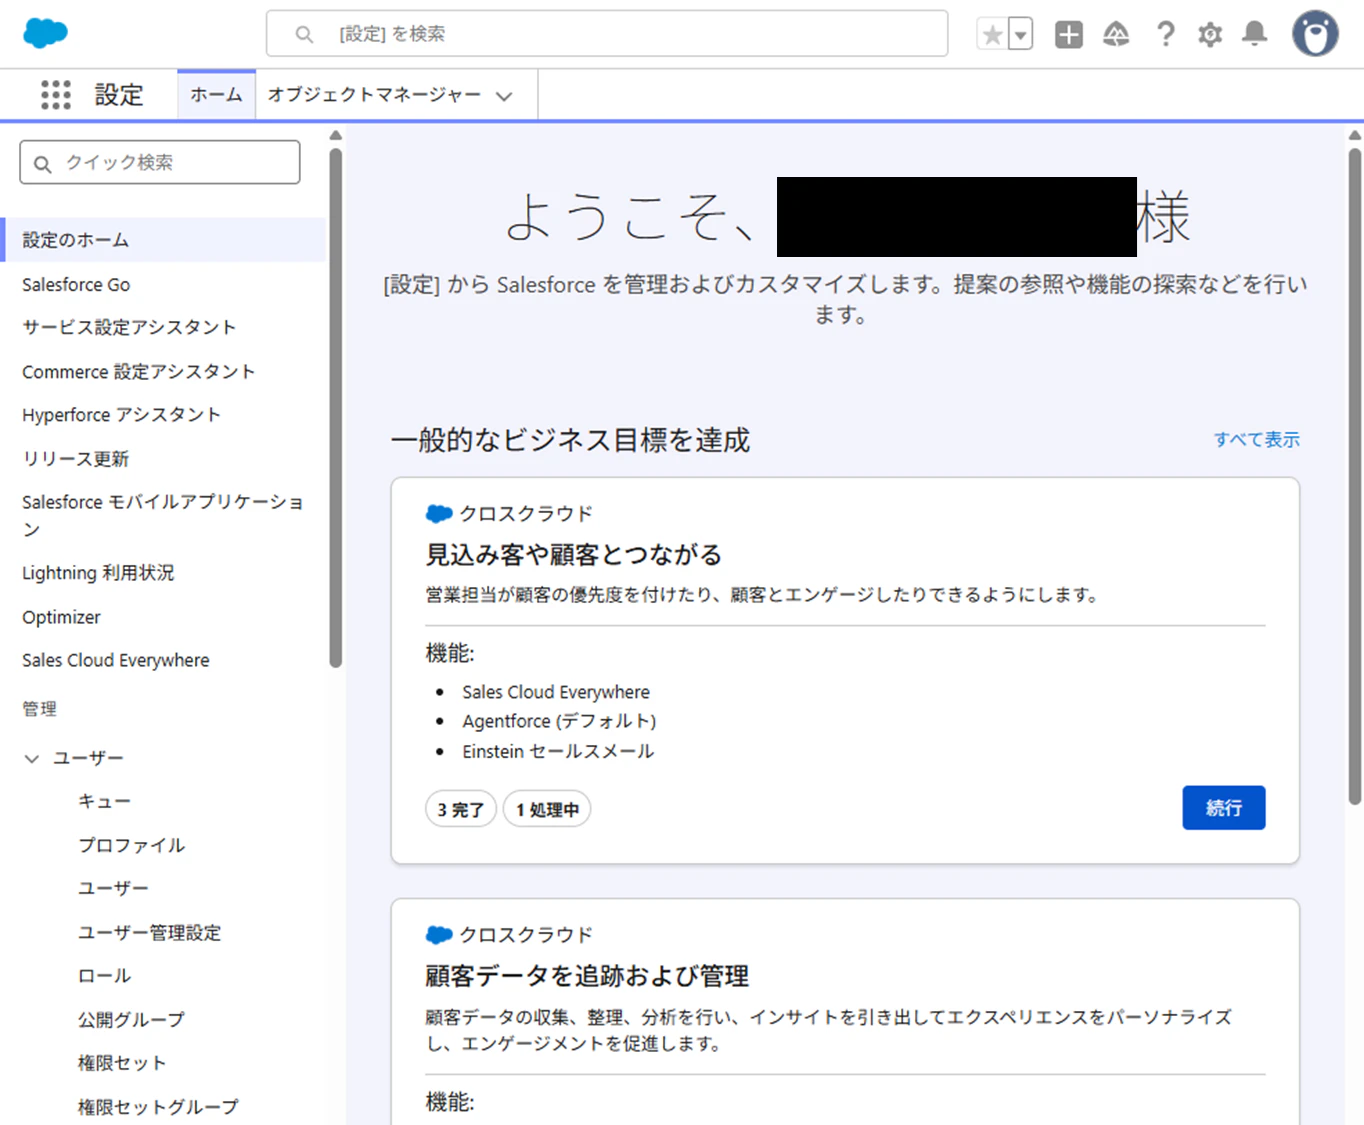Click the すべて表示 link
This screenshot has width=1364, height=1125.
[1257, 439]
